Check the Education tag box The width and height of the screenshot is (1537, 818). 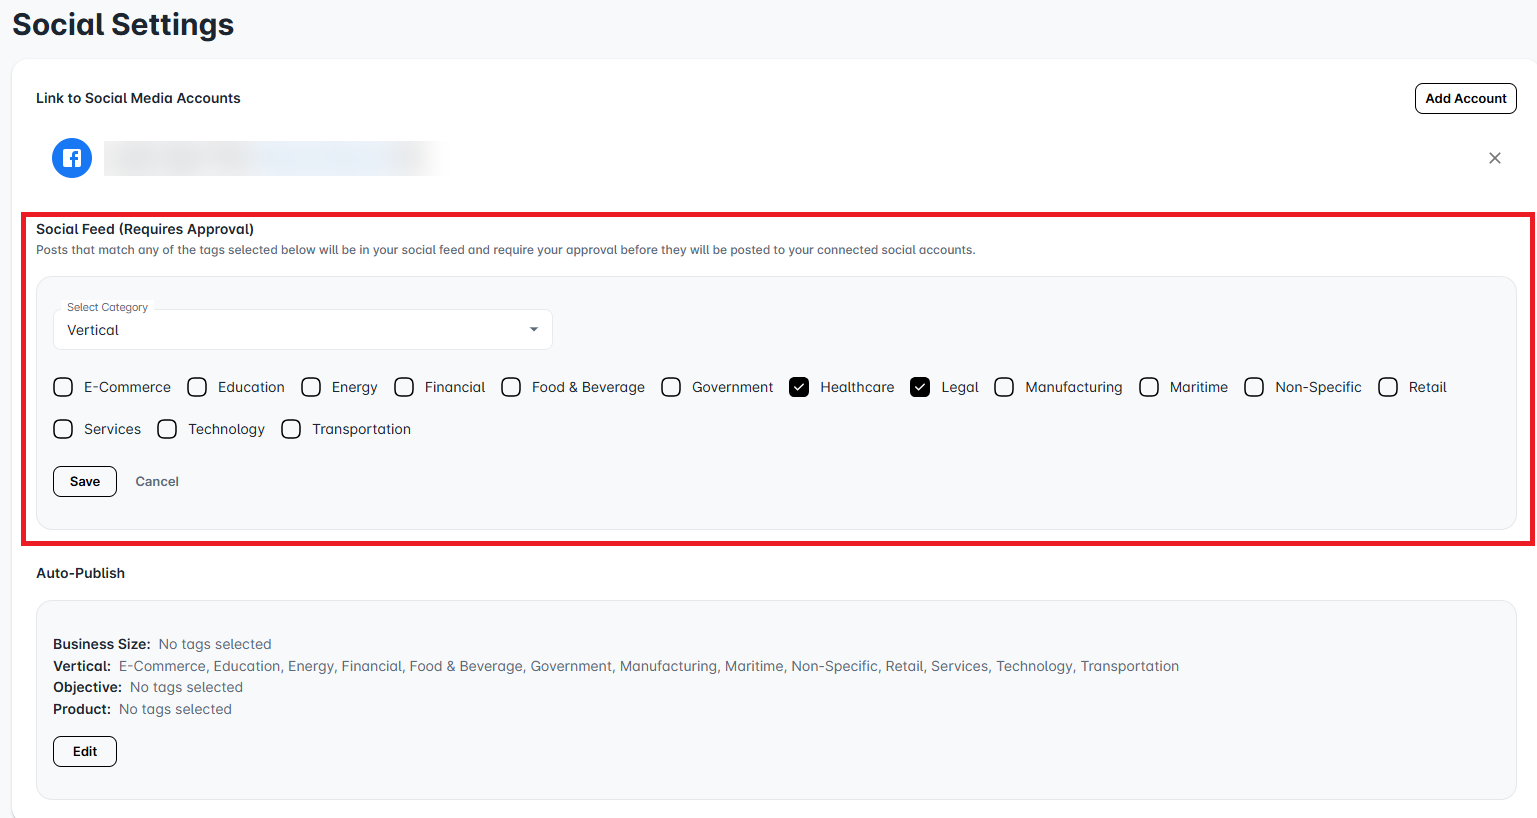198,387
